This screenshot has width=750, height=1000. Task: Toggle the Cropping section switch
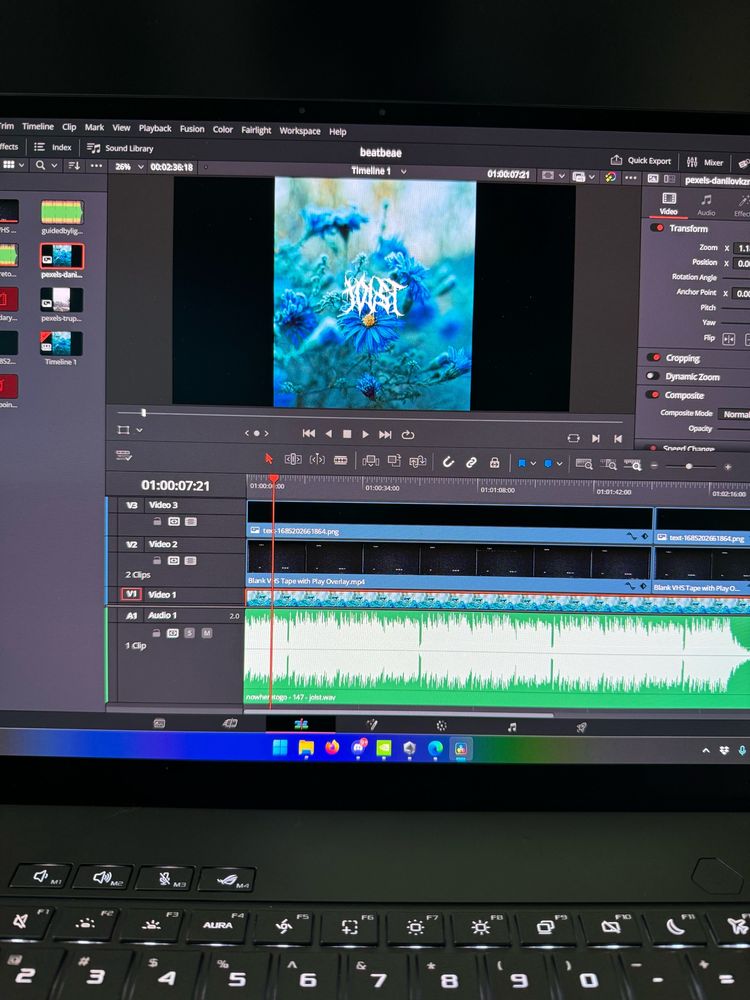[654, 357]
